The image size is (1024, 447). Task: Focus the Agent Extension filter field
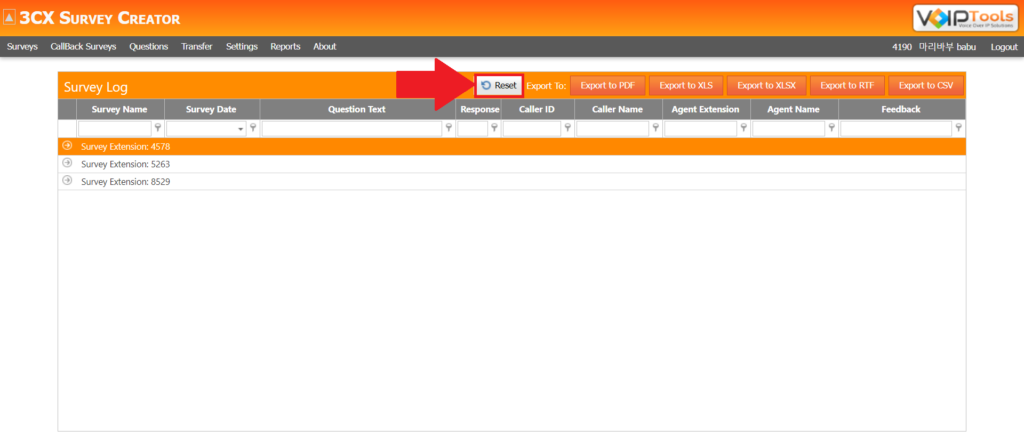[x=701, y=129]
